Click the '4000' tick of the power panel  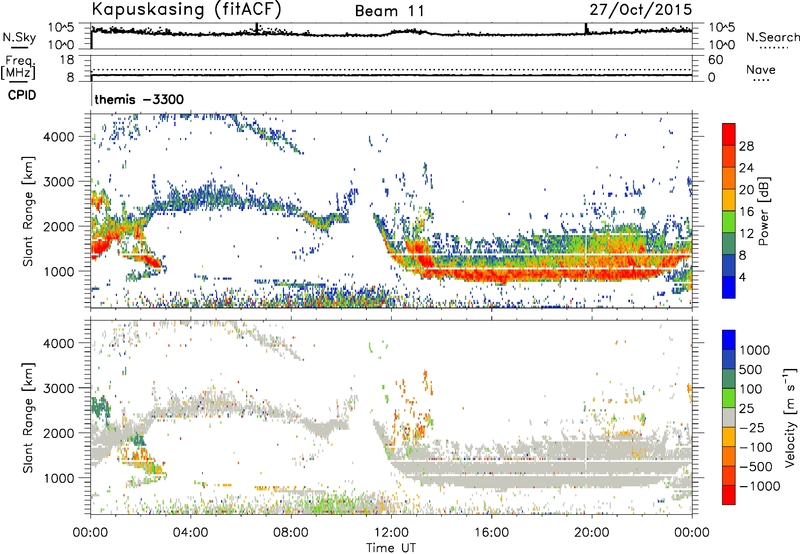coord(59,137)
